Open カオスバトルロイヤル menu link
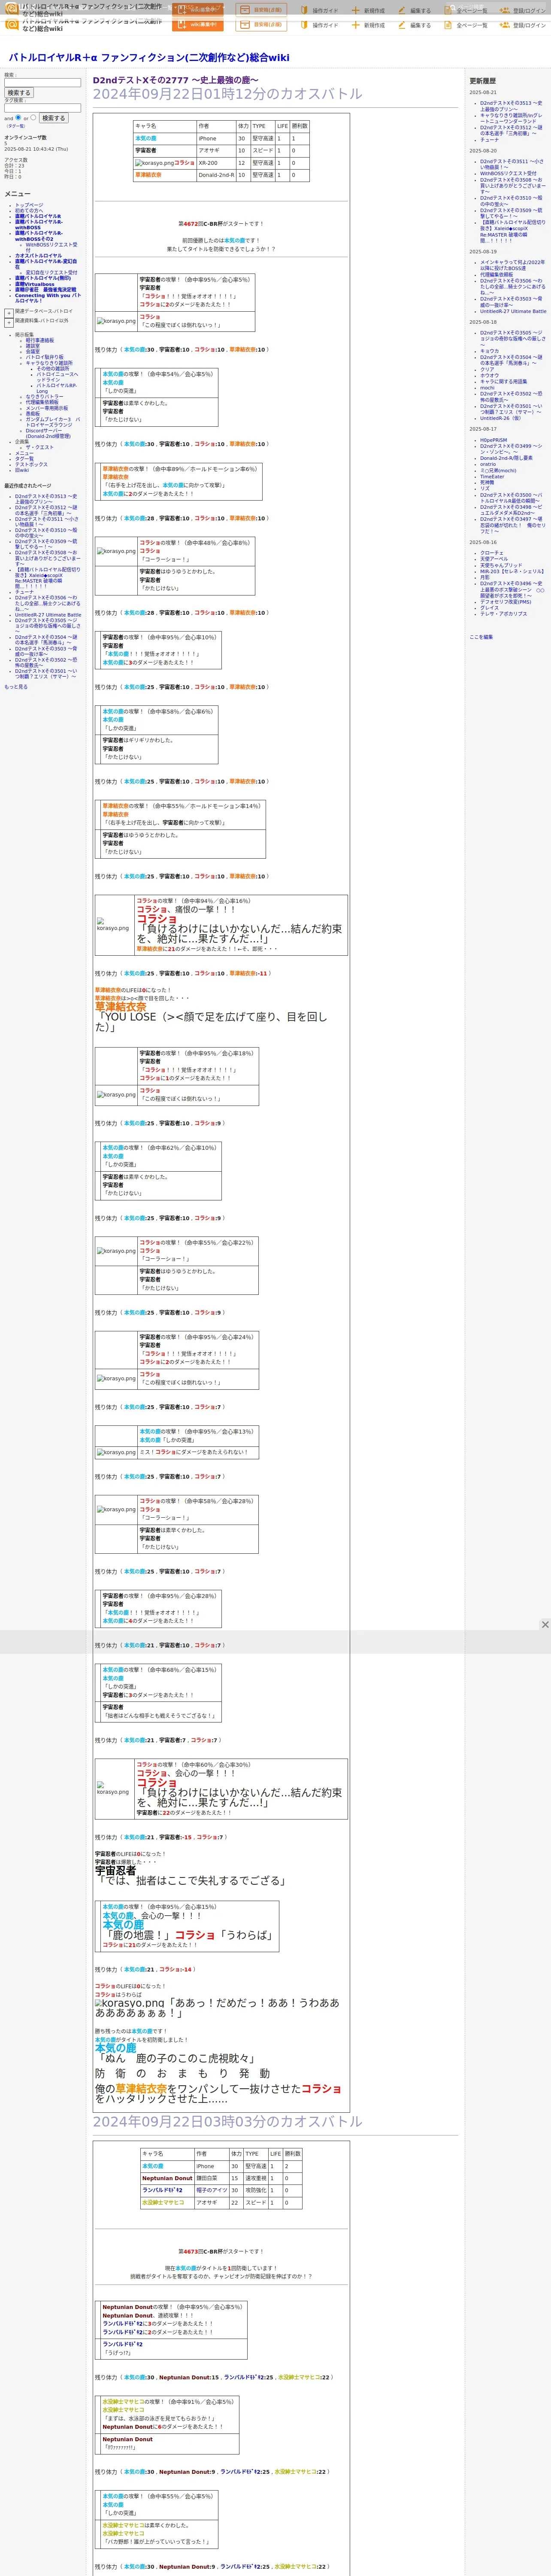 [x=38, y=256]
